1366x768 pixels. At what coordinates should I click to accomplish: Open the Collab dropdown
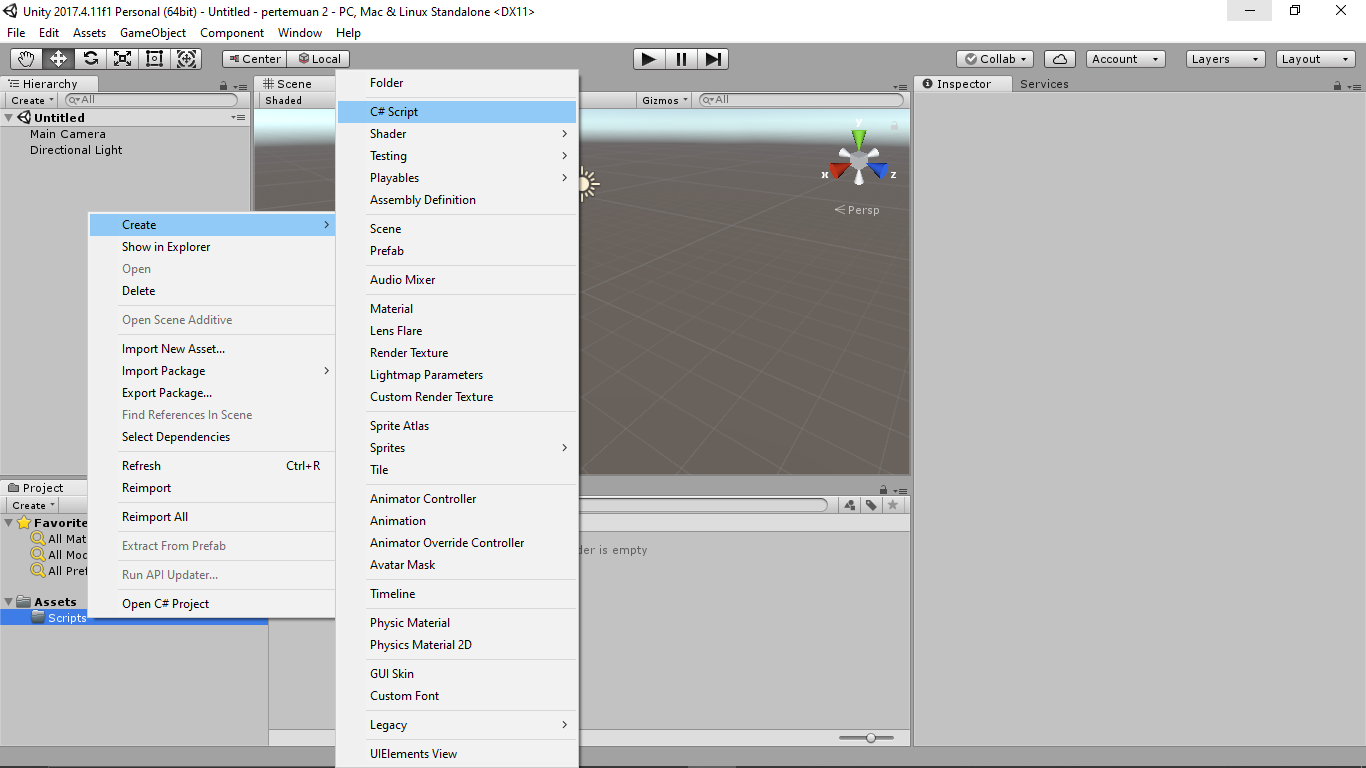tap(995, 59)
